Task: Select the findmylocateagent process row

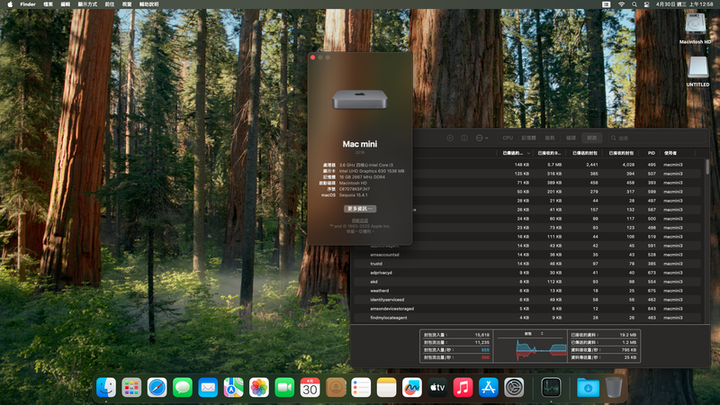Action: (x=527, y=318)
